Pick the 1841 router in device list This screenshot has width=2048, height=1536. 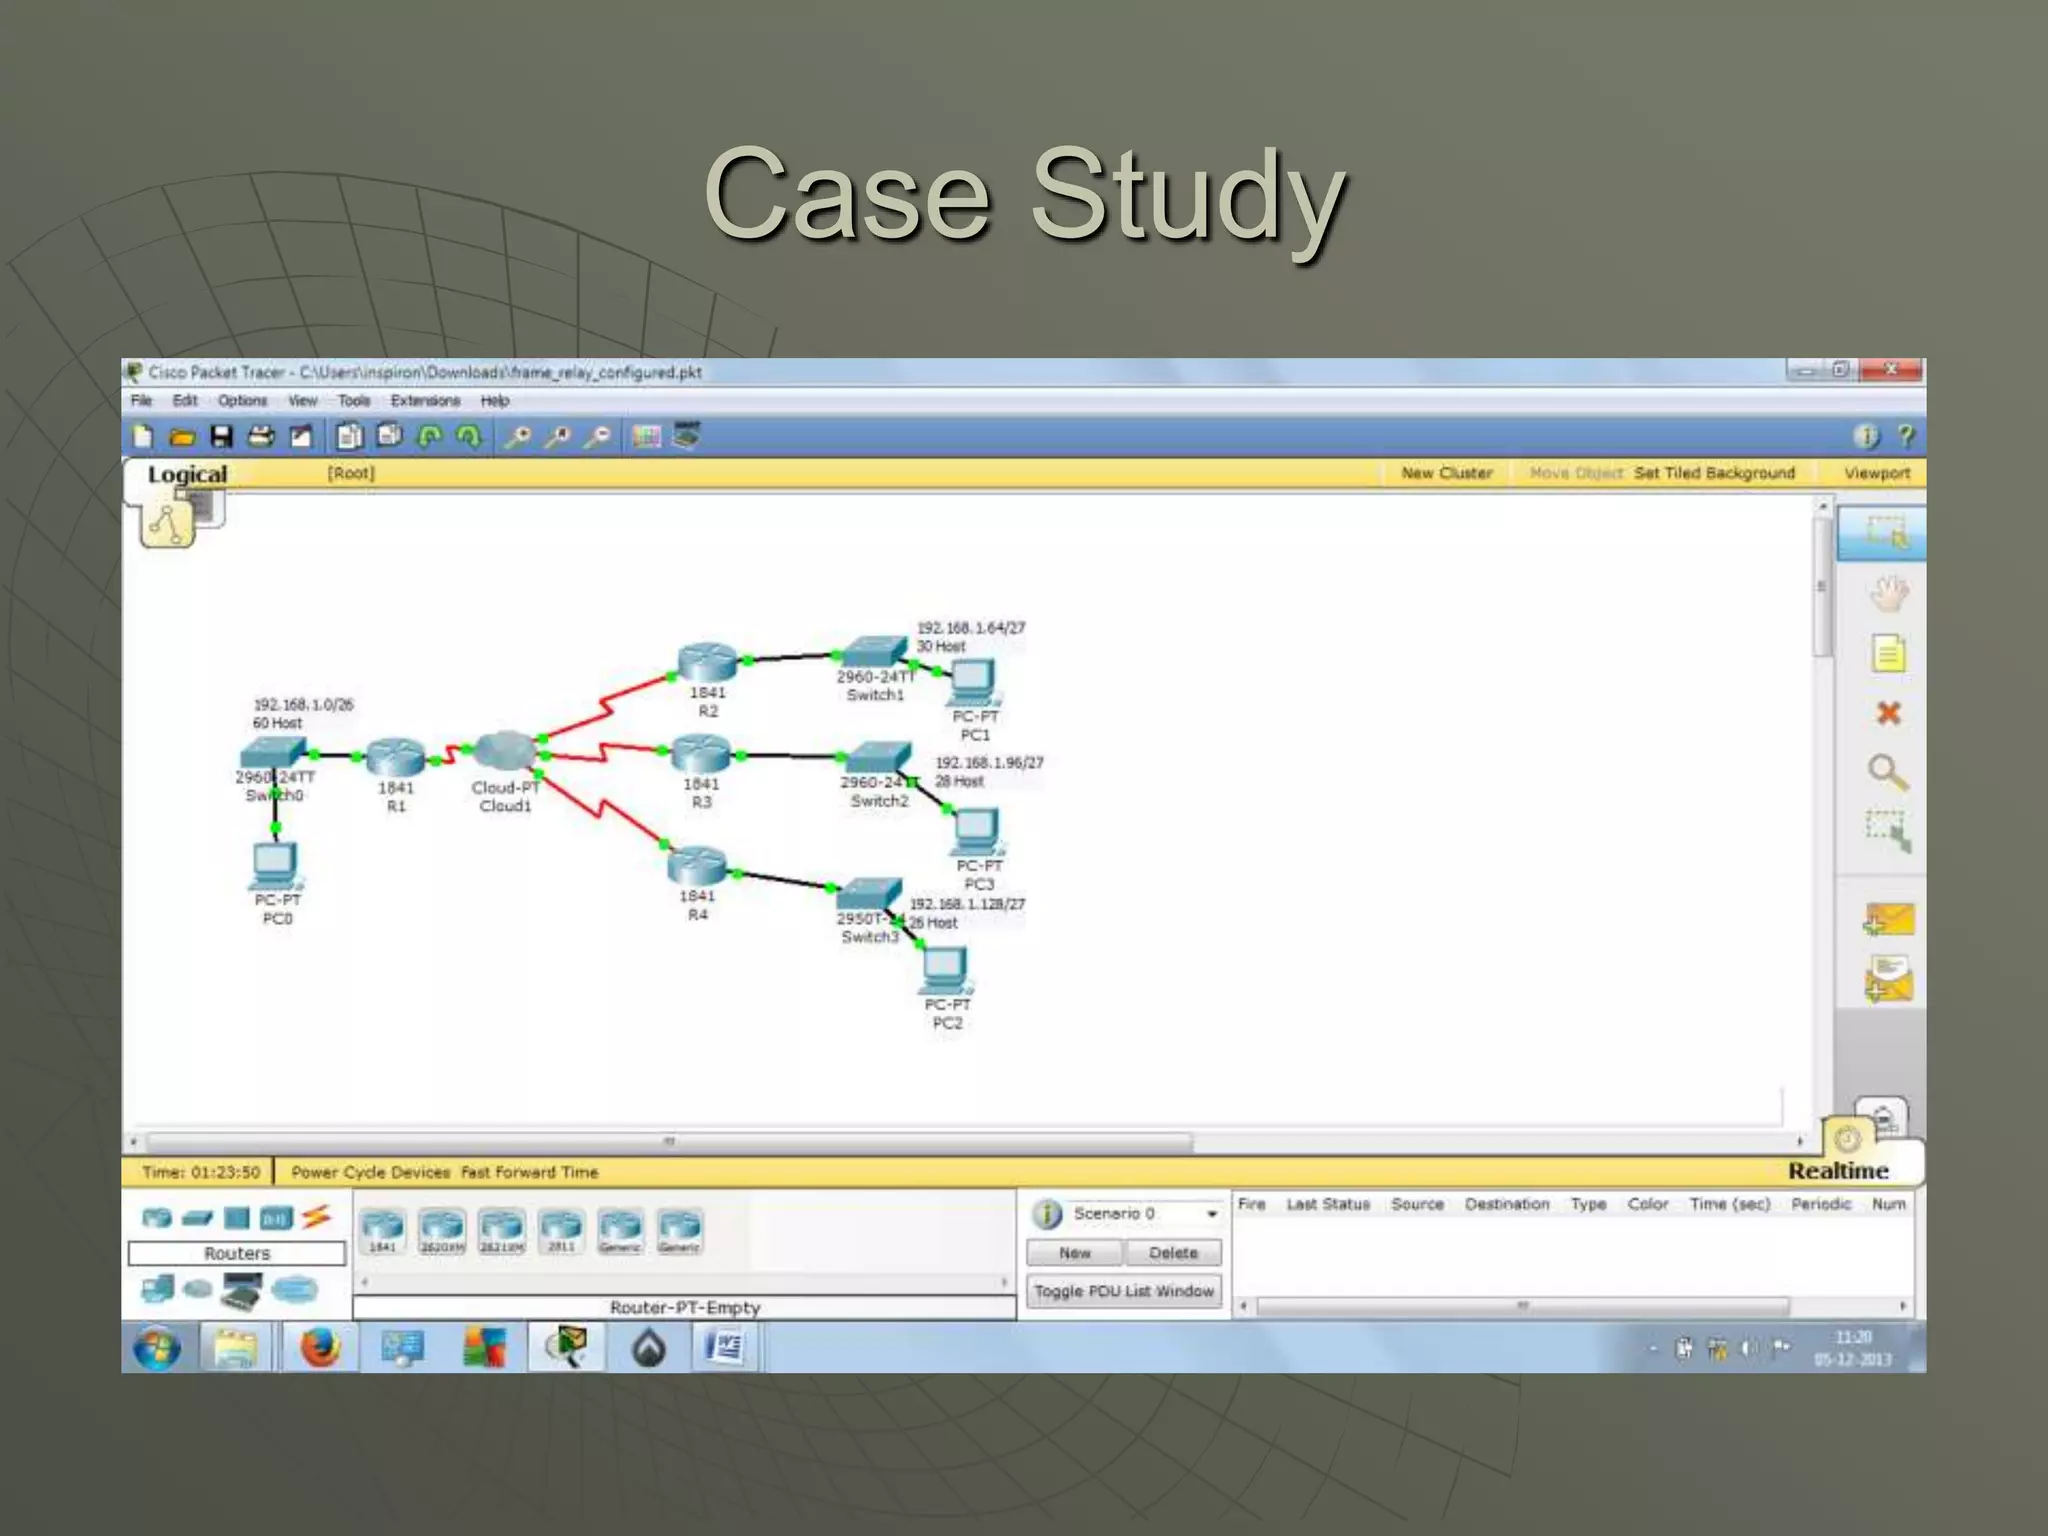tap(382, 1231)
